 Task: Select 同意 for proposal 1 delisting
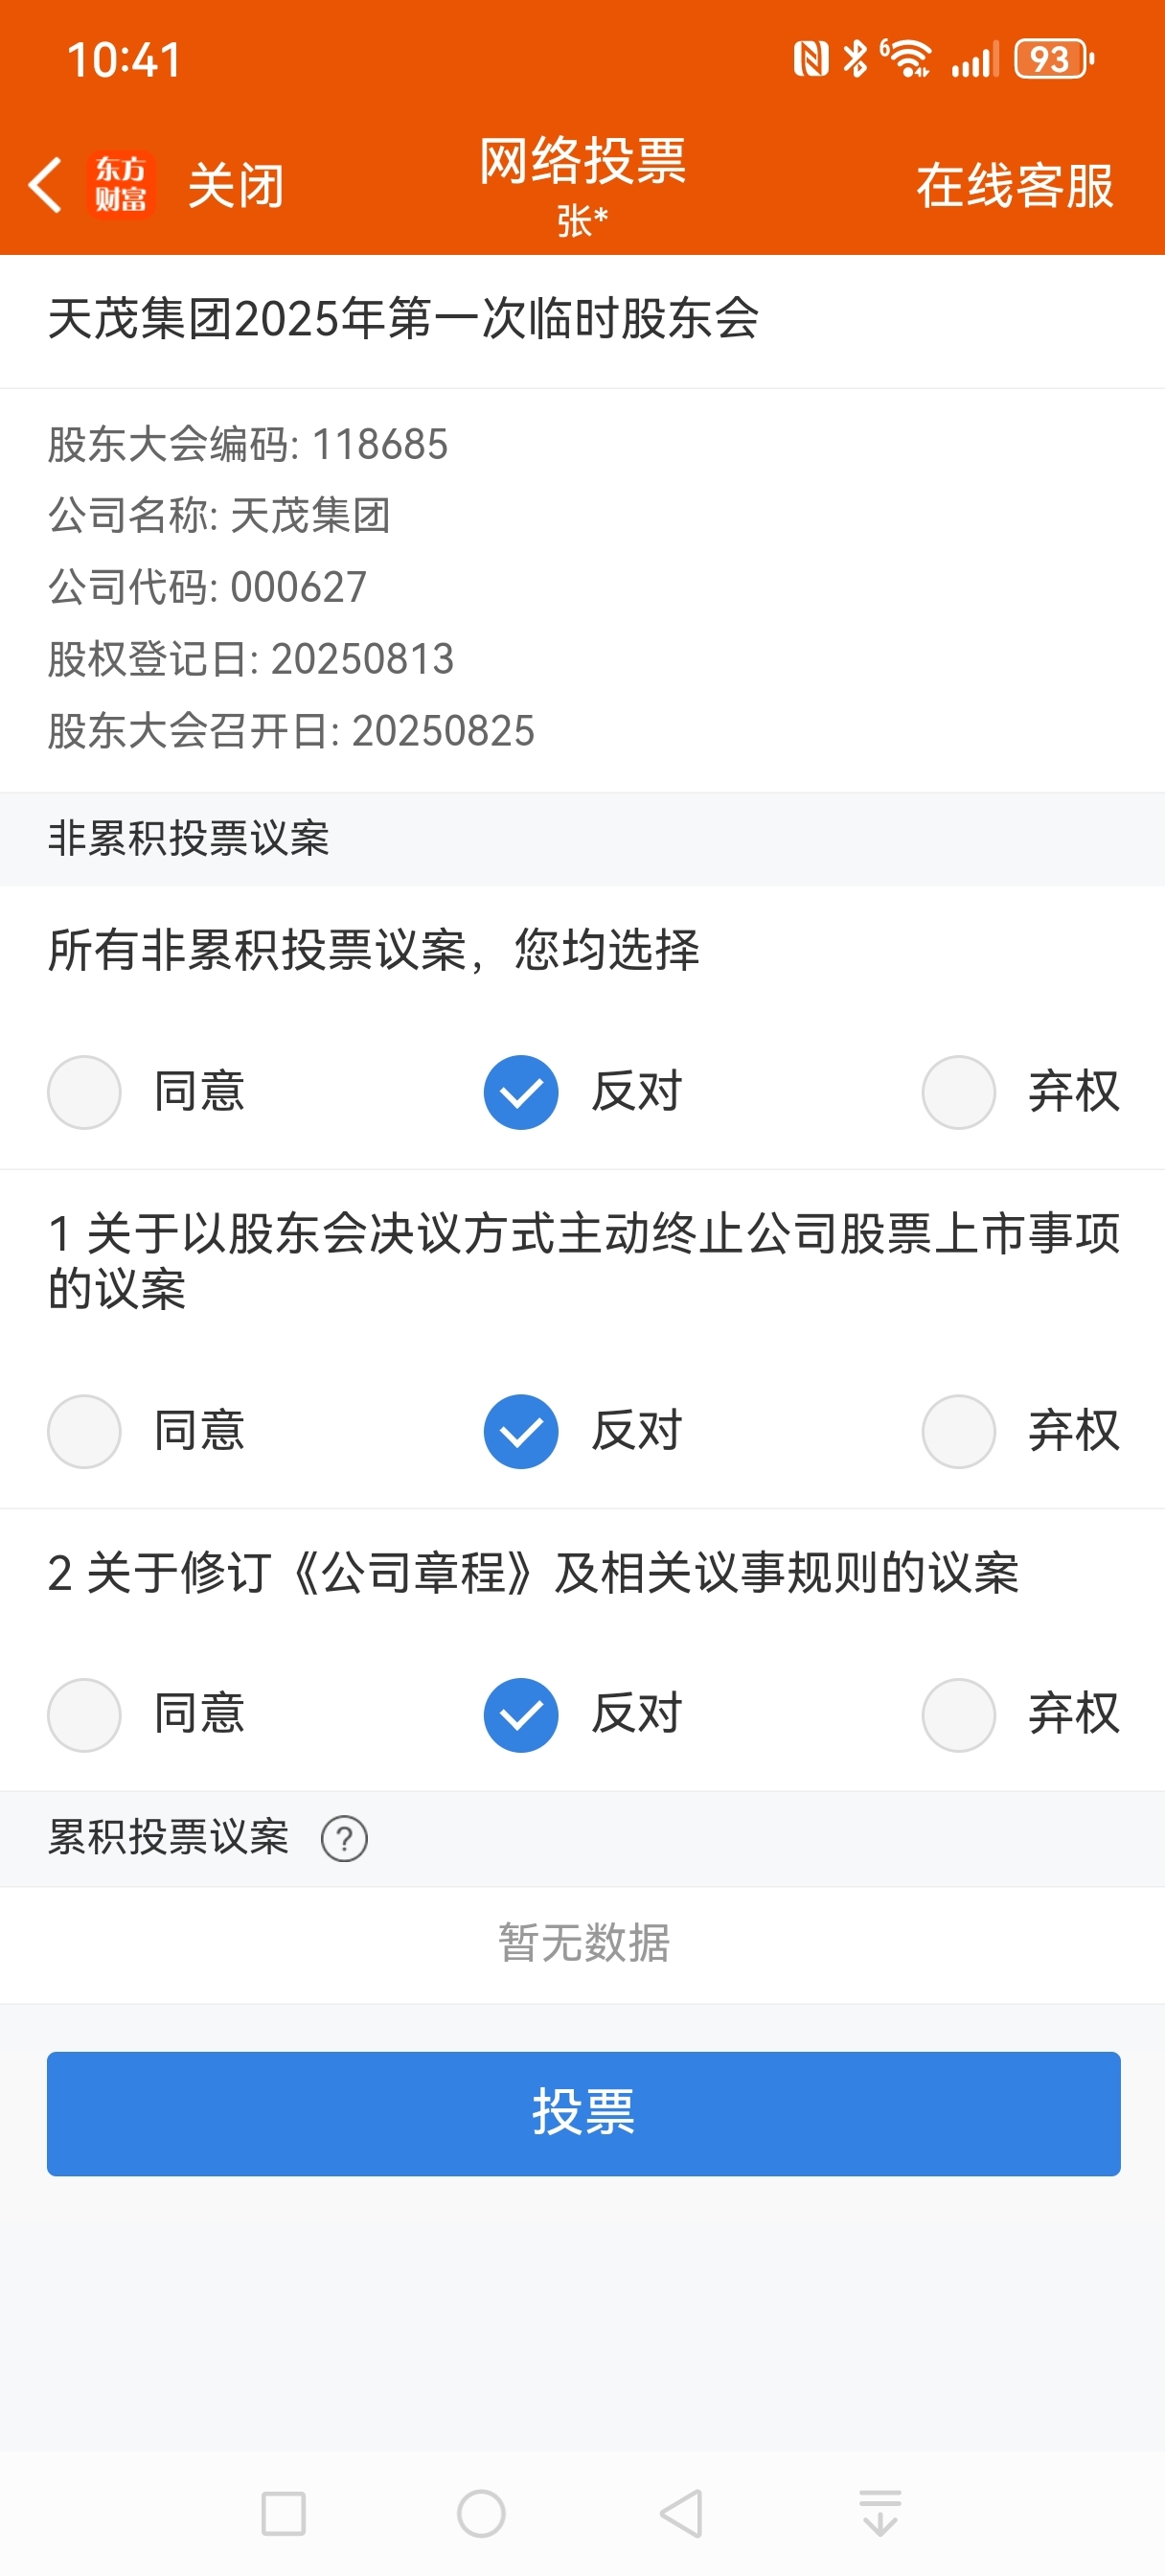[147, 1430]
